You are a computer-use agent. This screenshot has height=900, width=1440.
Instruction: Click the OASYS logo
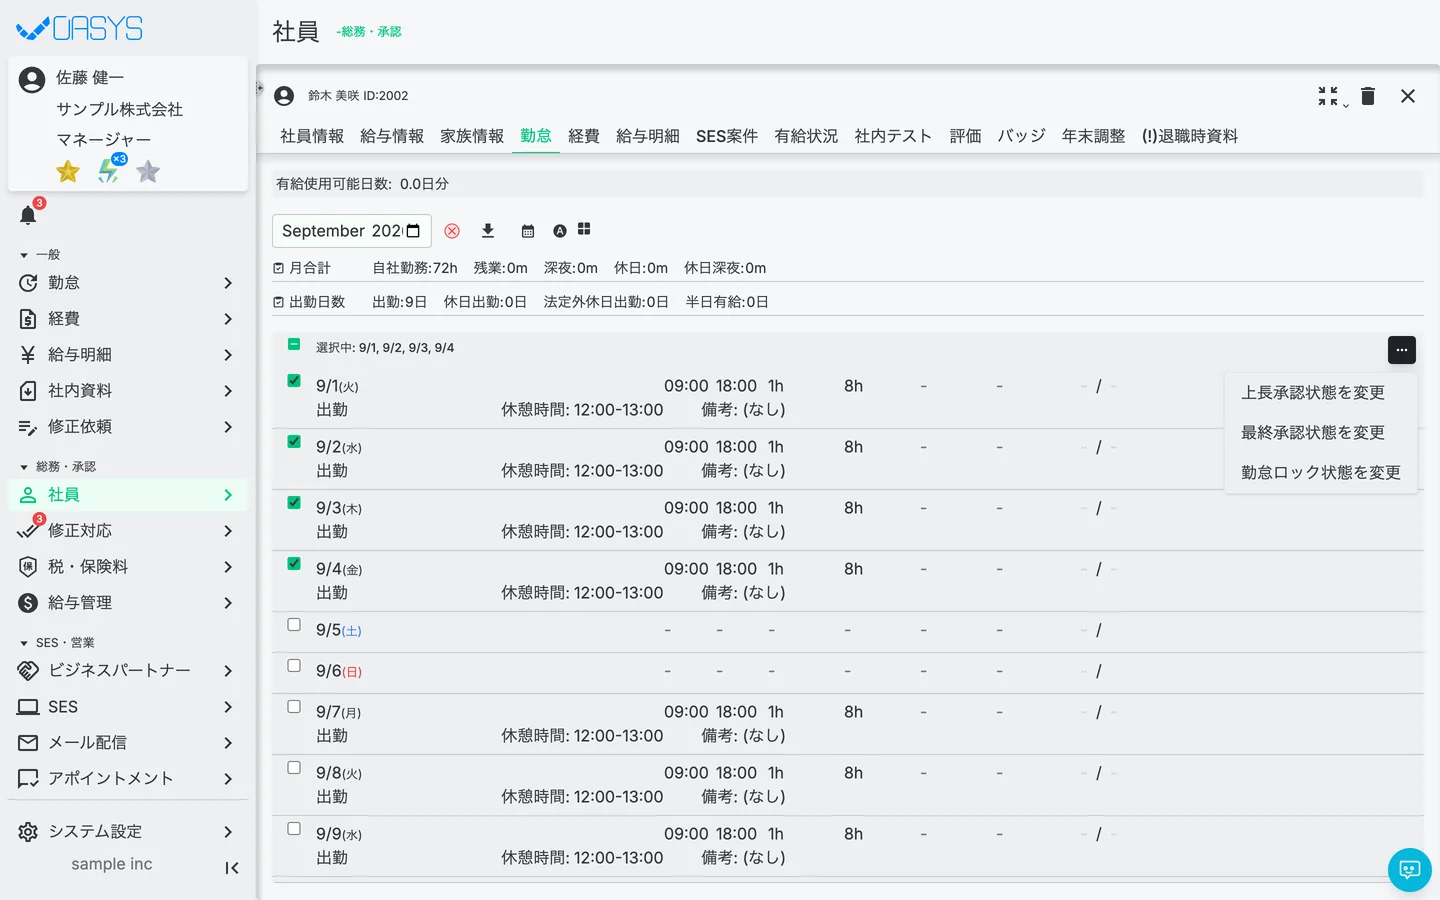[x=80, y=29]
